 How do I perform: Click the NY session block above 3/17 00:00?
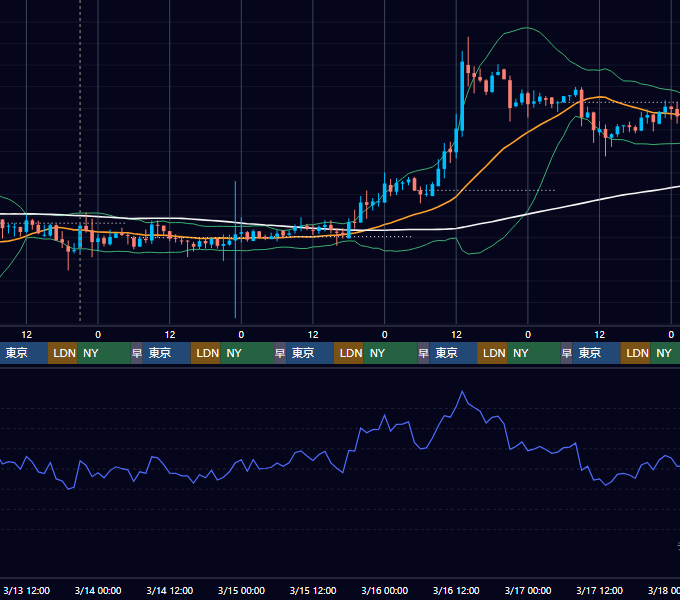534,353
